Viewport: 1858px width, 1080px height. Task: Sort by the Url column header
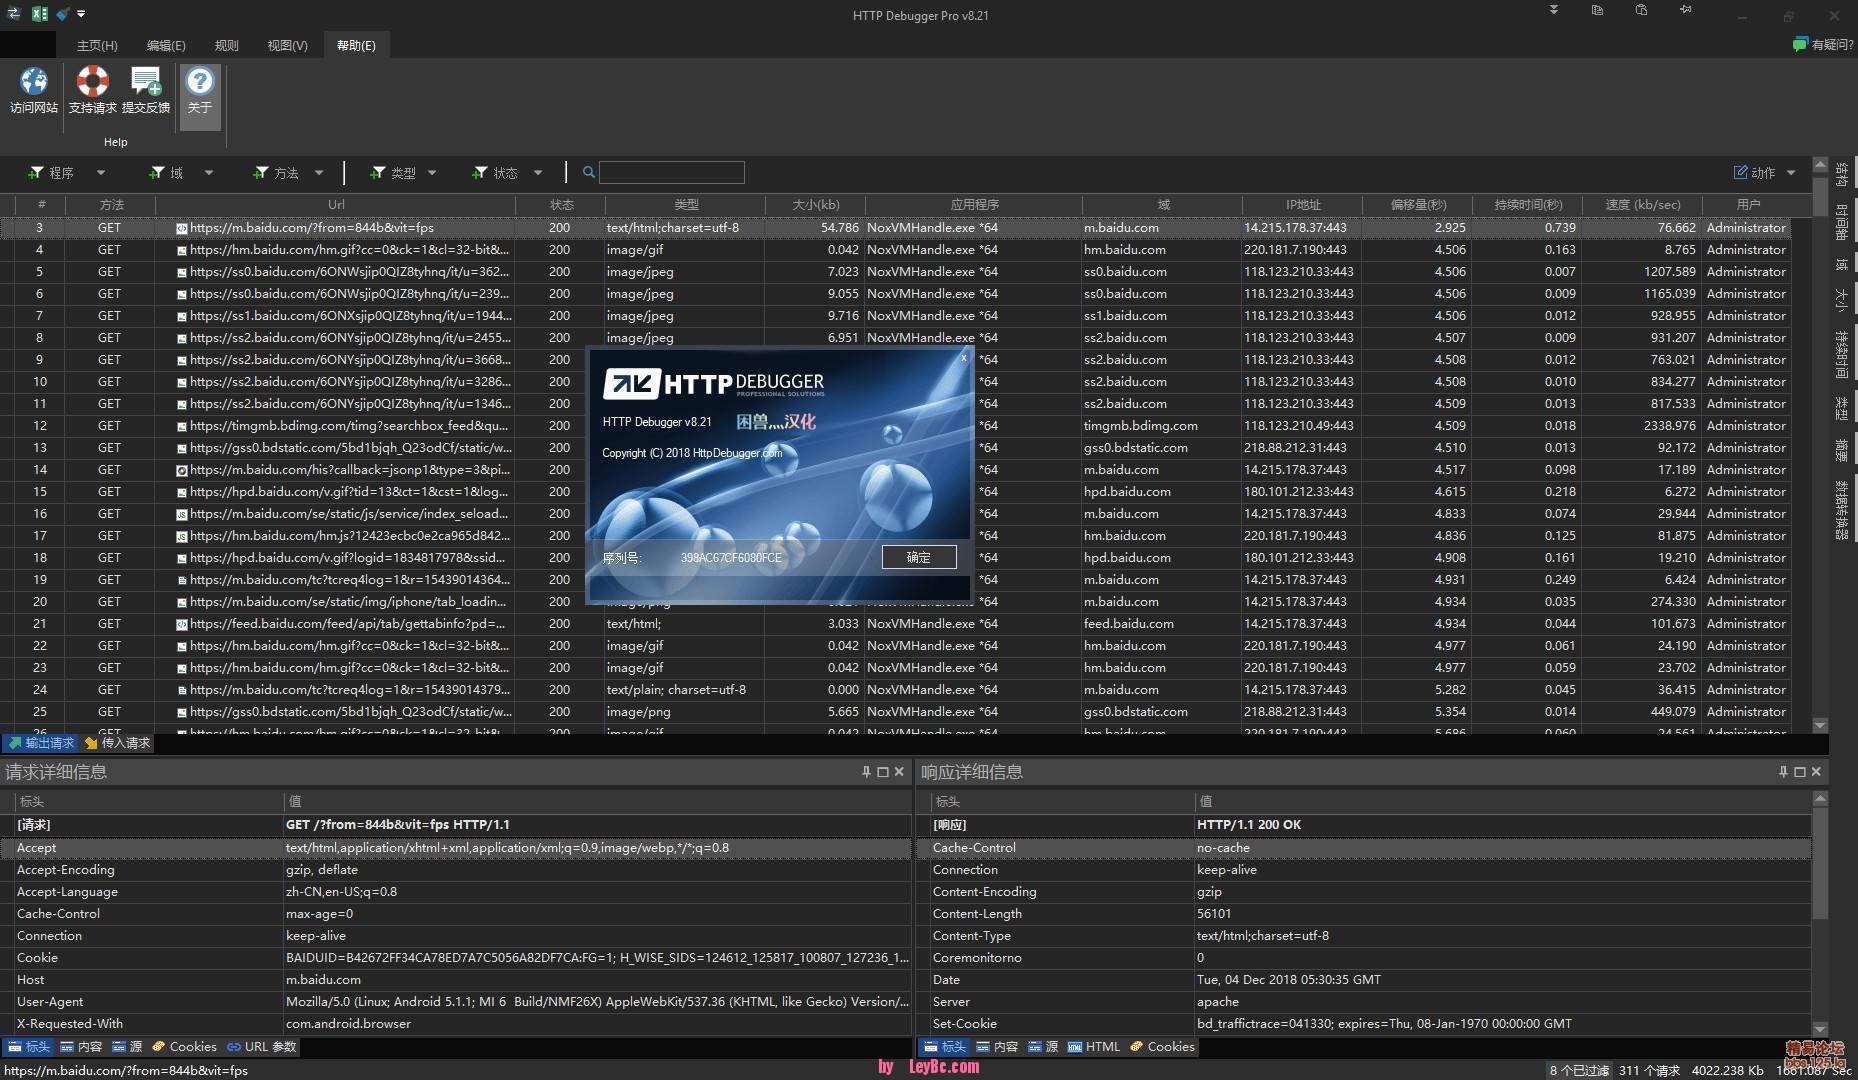pos(336,204)
